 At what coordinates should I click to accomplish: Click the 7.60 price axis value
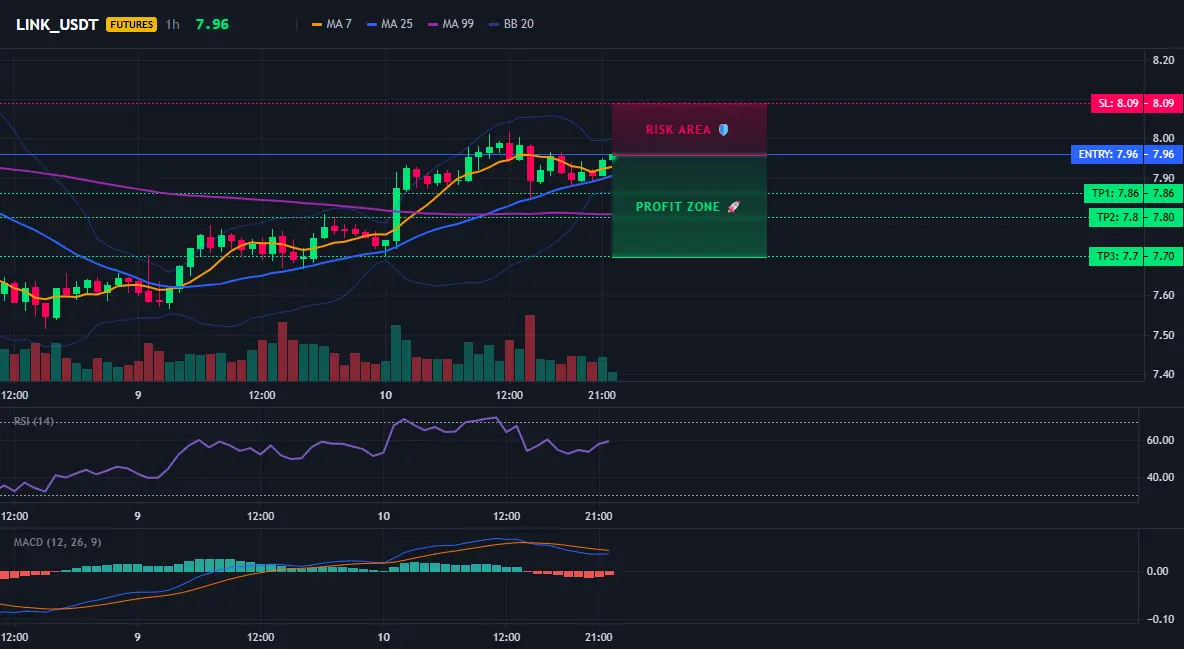pos(1164,295)
